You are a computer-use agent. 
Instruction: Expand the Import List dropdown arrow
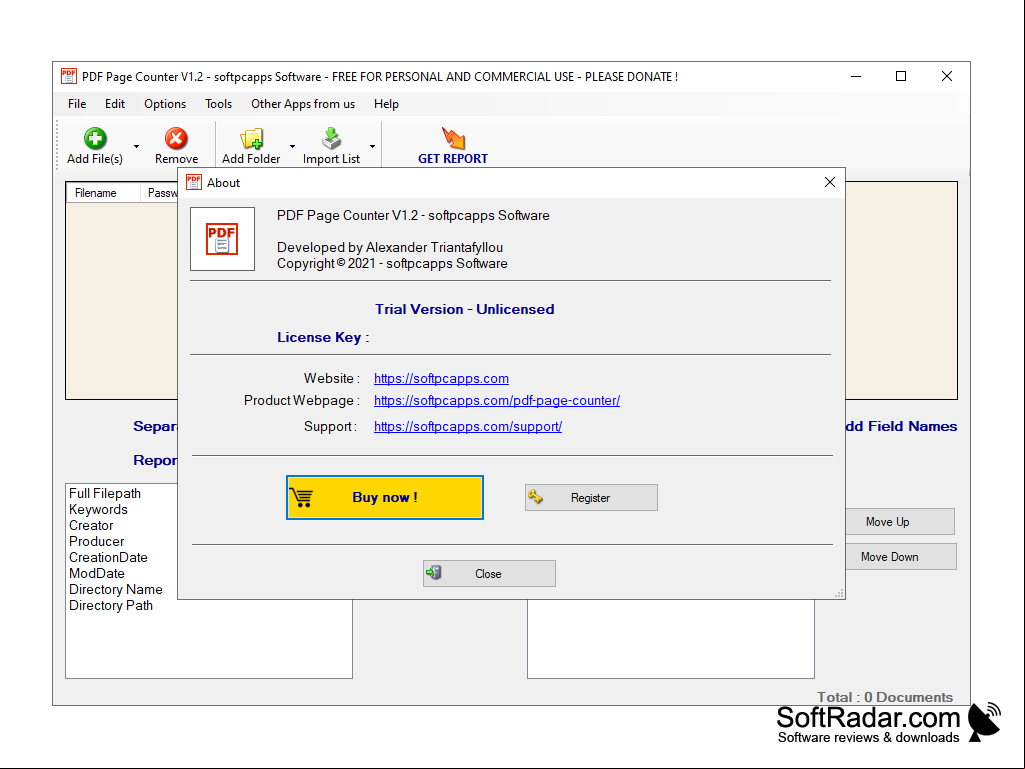coord(372,146)
